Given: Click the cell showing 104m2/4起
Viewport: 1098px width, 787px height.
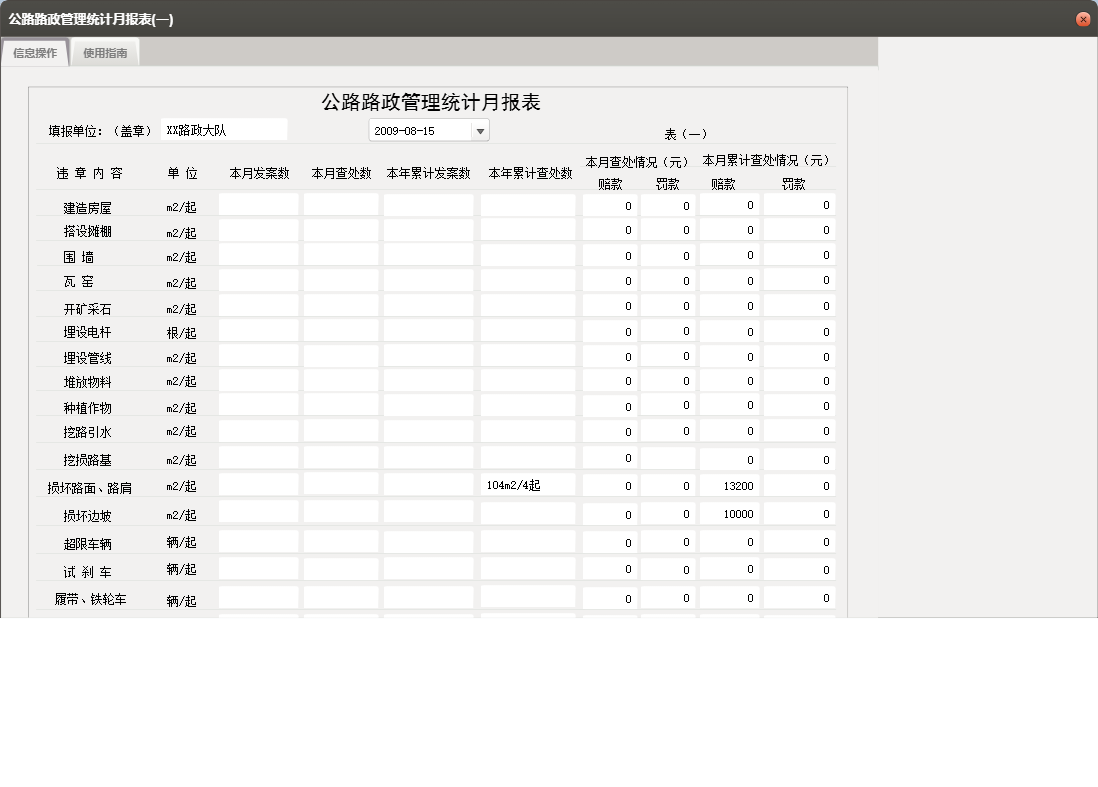Looking at the screenshot, I should pyautogui.click(x=528, y=484).
